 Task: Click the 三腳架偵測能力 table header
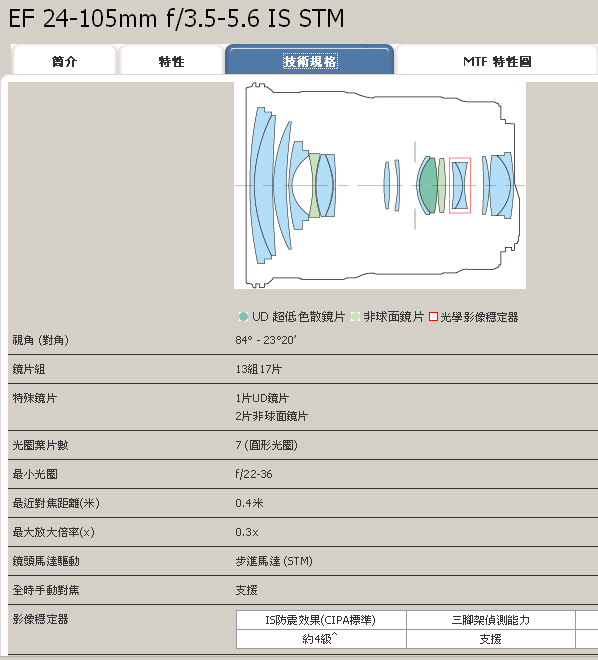[x=490, y=620]
